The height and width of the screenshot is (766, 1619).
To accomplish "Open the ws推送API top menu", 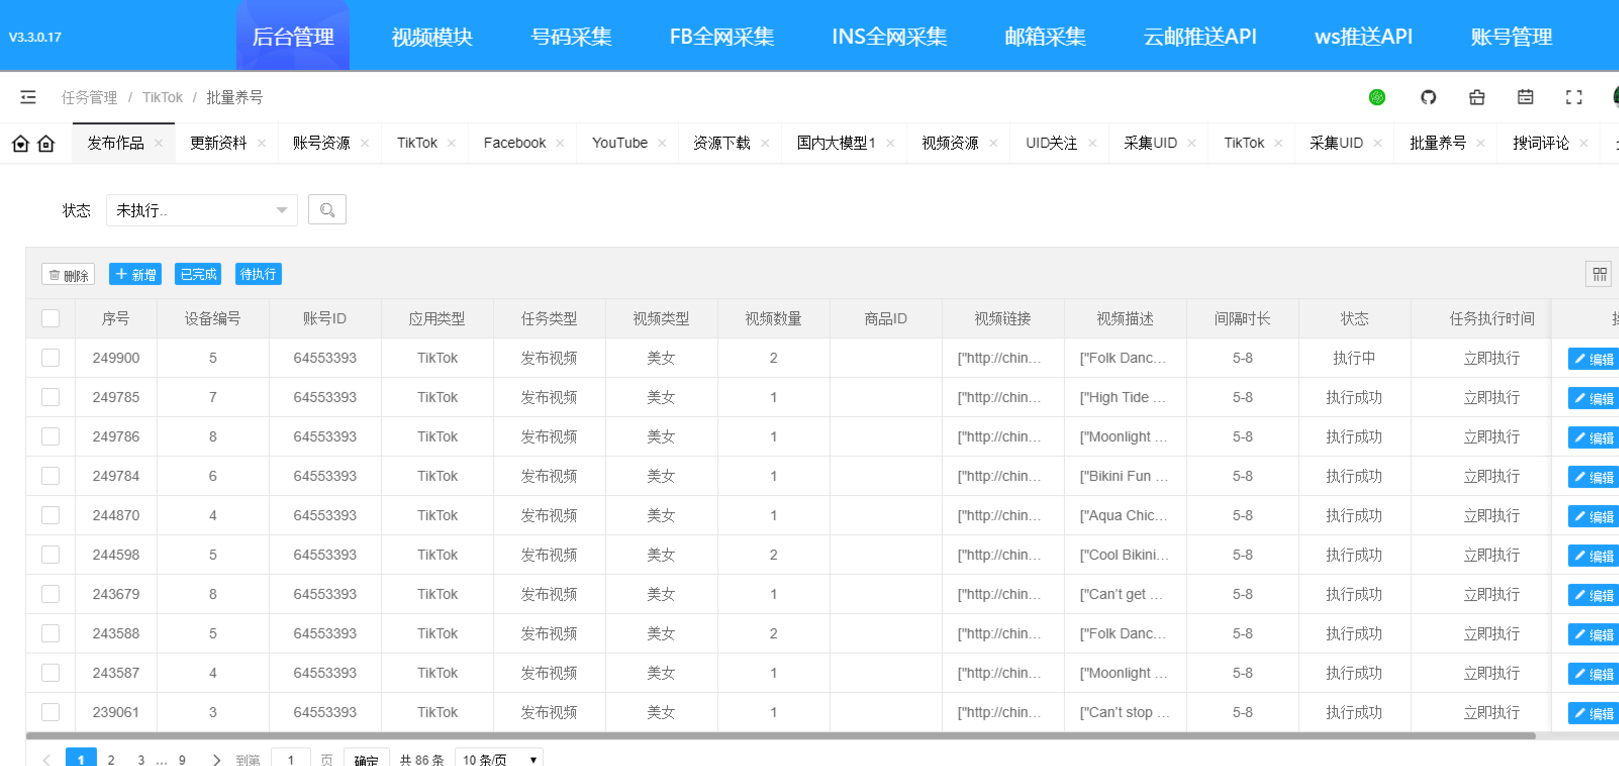I will coord(1363,36).
